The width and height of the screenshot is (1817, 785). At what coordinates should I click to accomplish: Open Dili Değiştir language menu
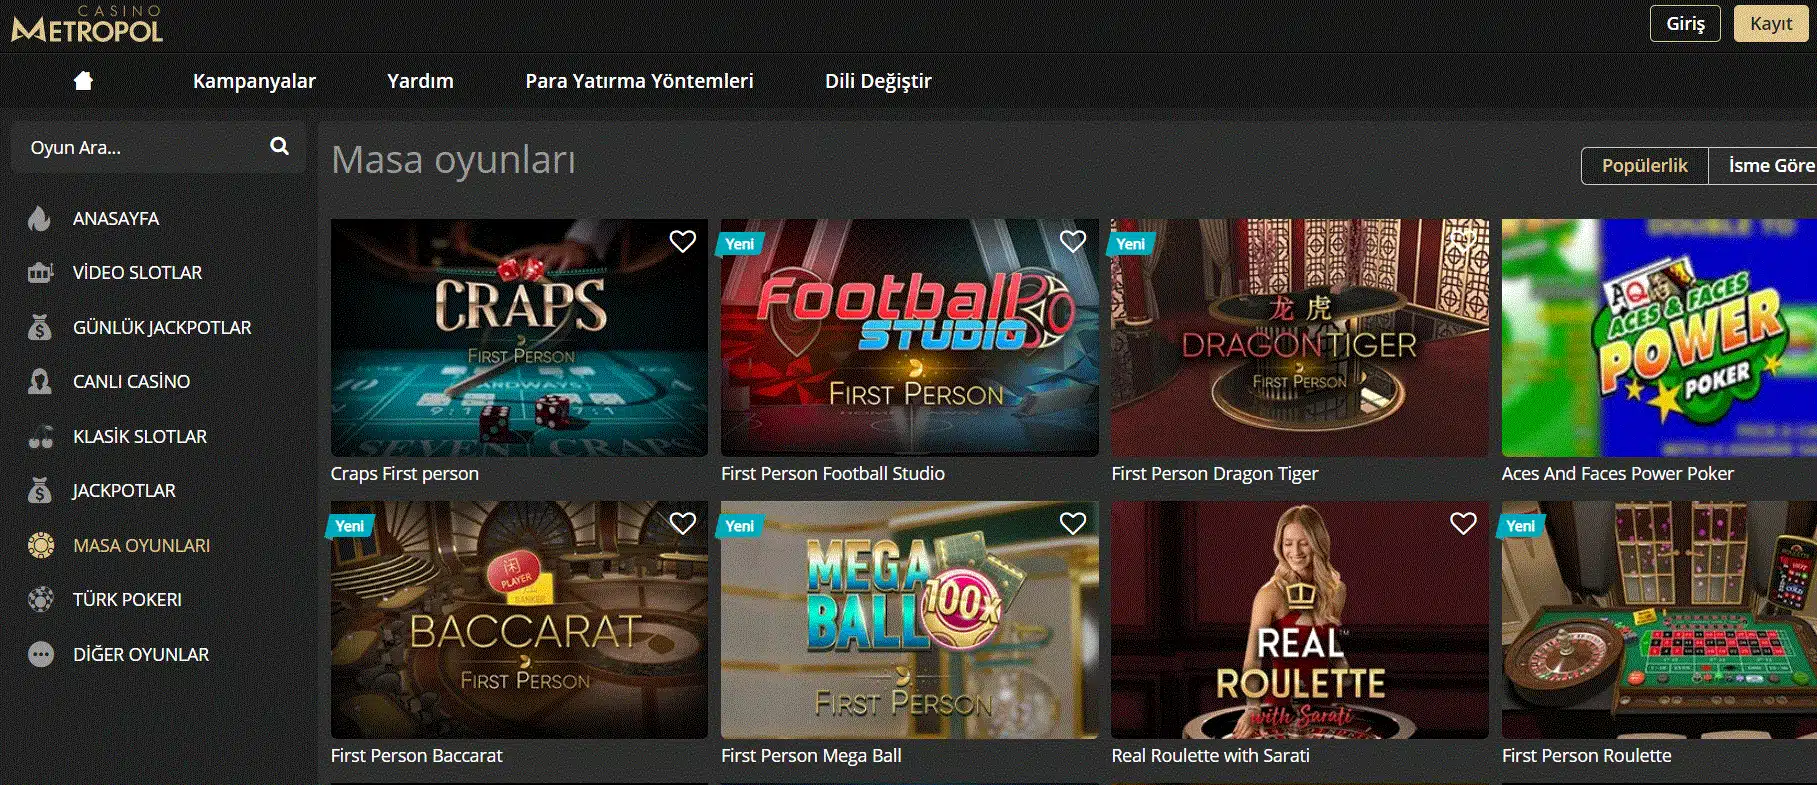click(x=878, y=81)
